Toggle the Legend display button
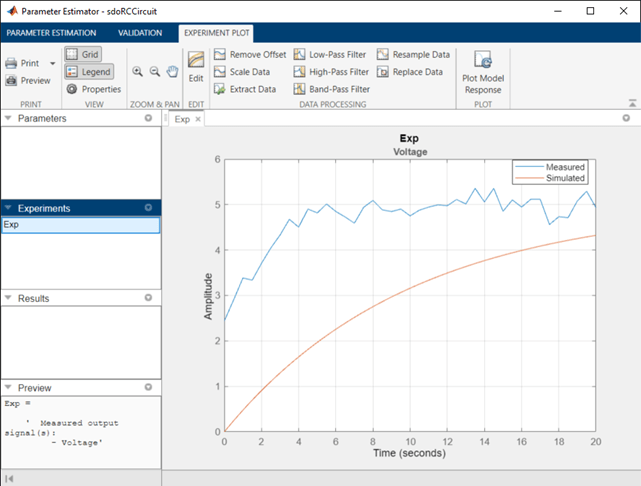Viewport: 641px width, 486px height. click(89, 72)
